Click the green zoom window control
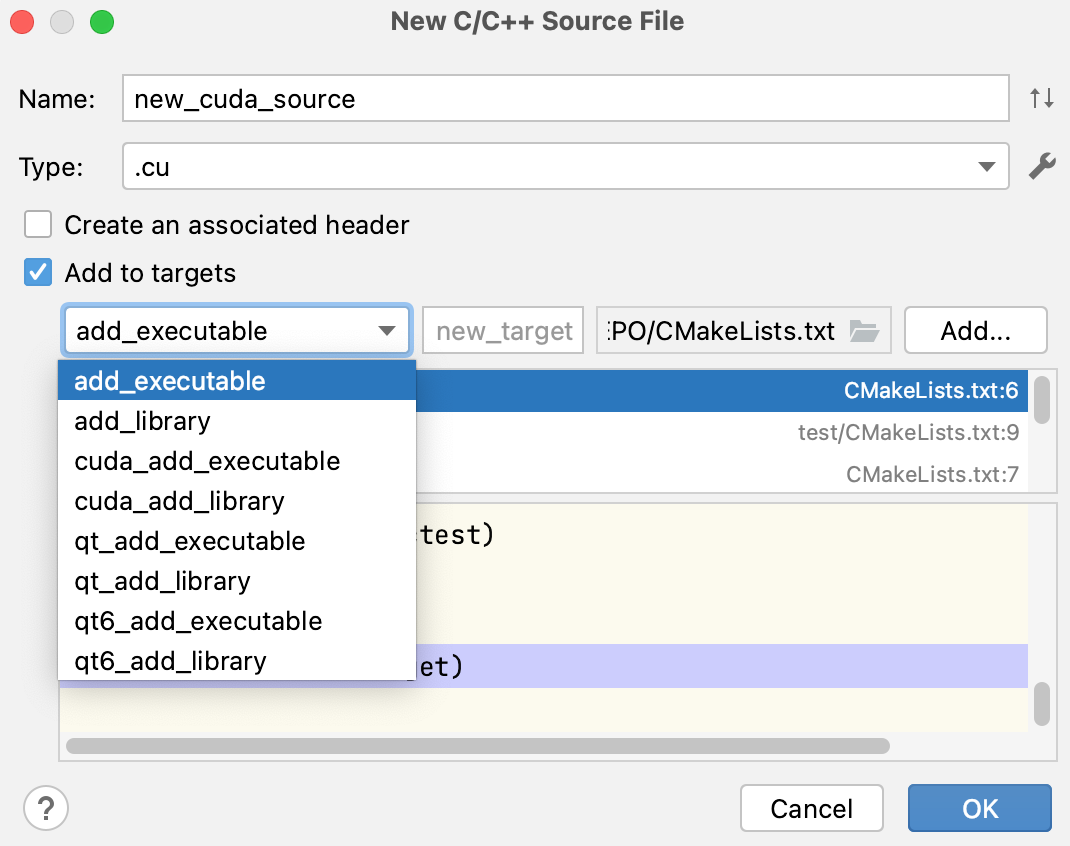Viewport: 1070px width, 846px height. pos(99,20)
